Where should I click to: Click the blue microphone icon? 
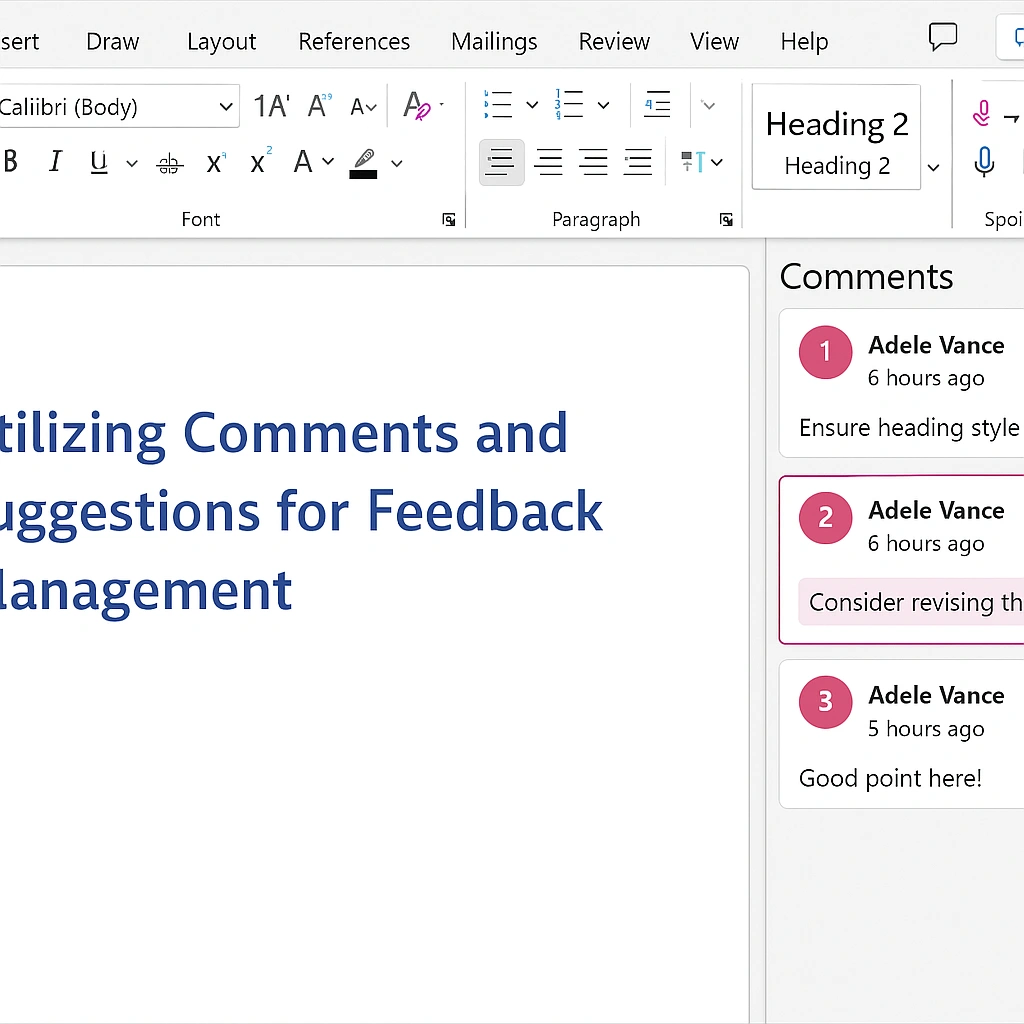(x=984, y=161)
